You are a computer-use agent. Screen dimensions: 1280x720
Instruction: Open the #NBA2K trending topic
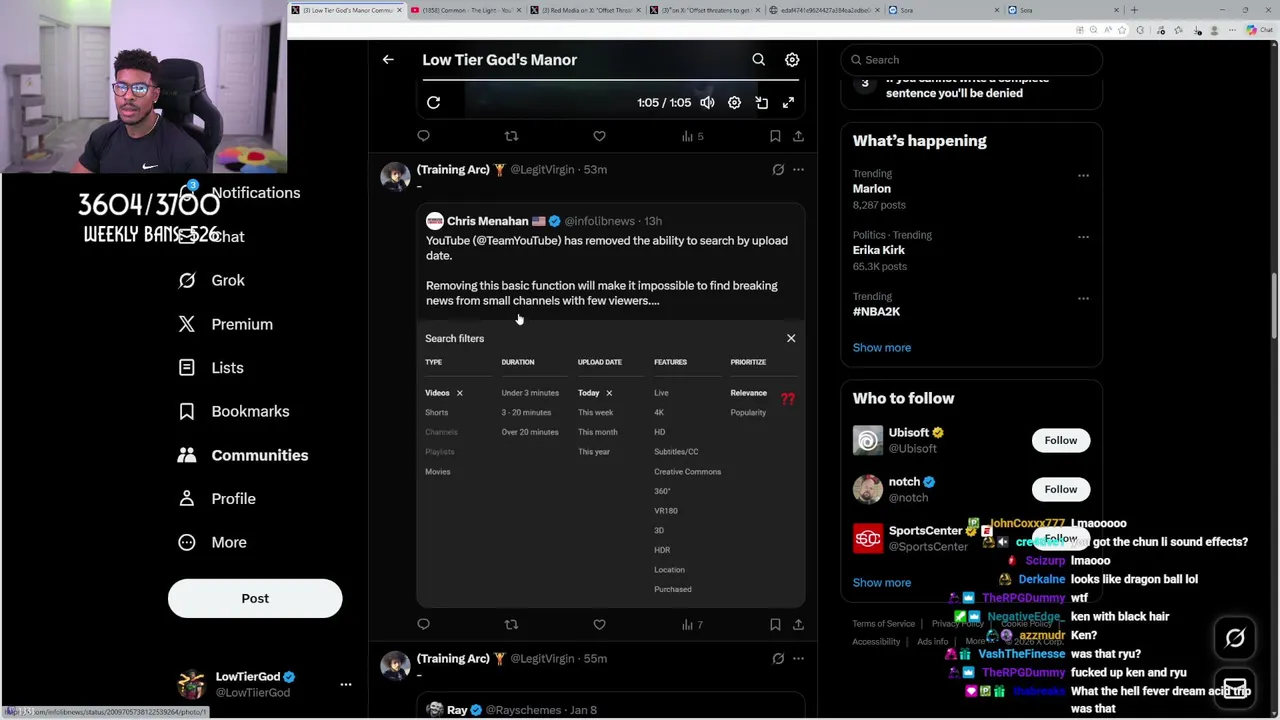[876, 312]
